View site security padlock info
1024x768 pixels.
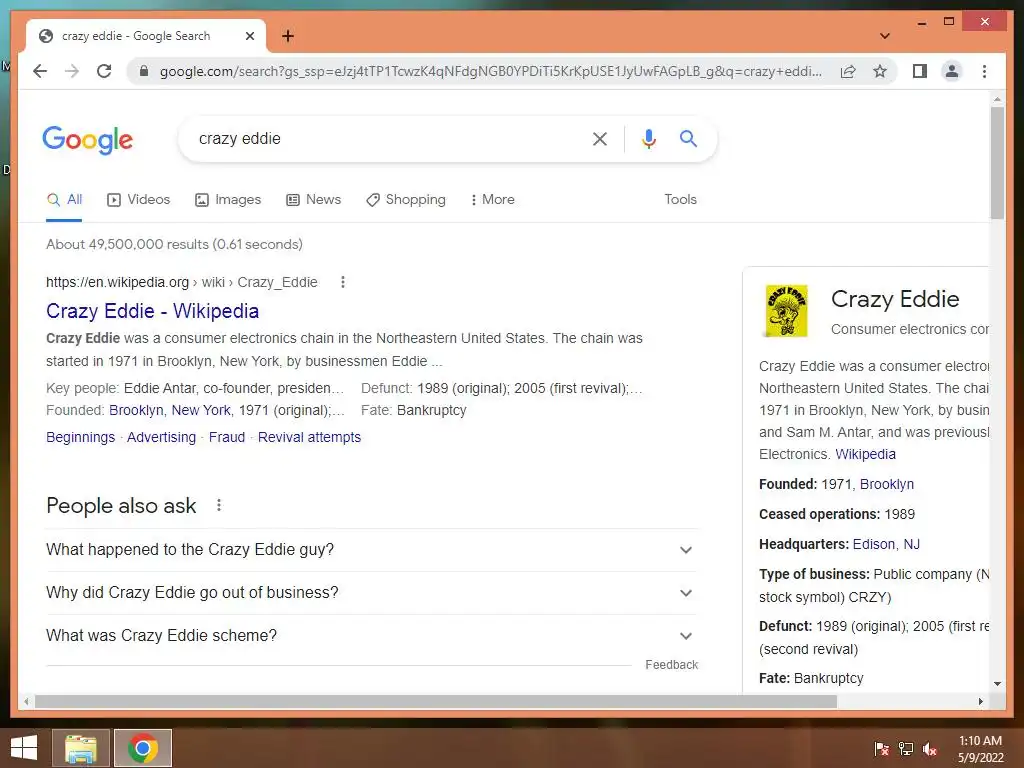coord(144,71)
